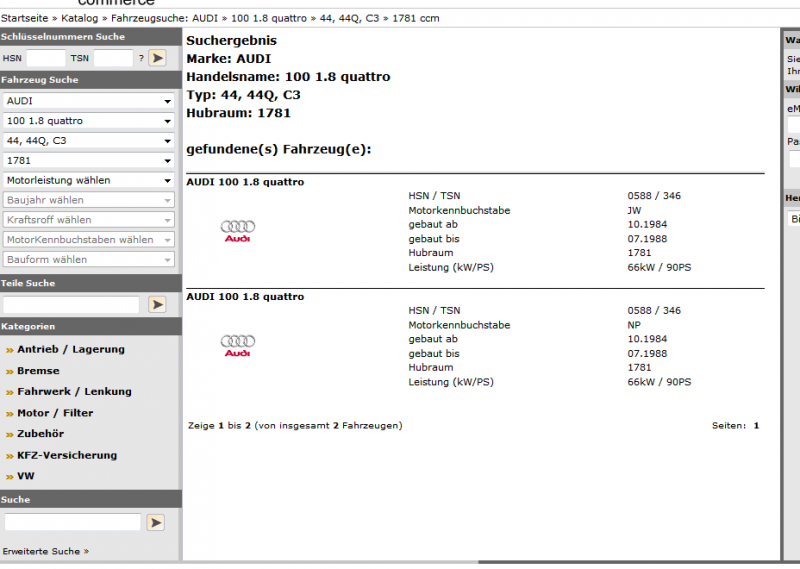Open first AUDI 100 1.8 quattro result title

(245, 182)
